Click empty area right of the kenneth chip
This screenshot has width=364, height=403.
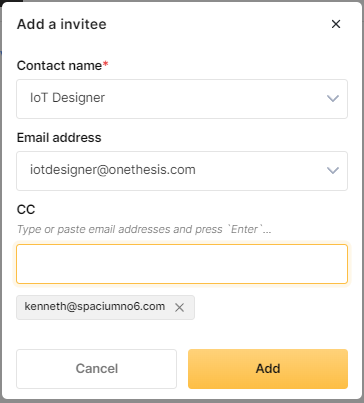(x=271, y=307)
